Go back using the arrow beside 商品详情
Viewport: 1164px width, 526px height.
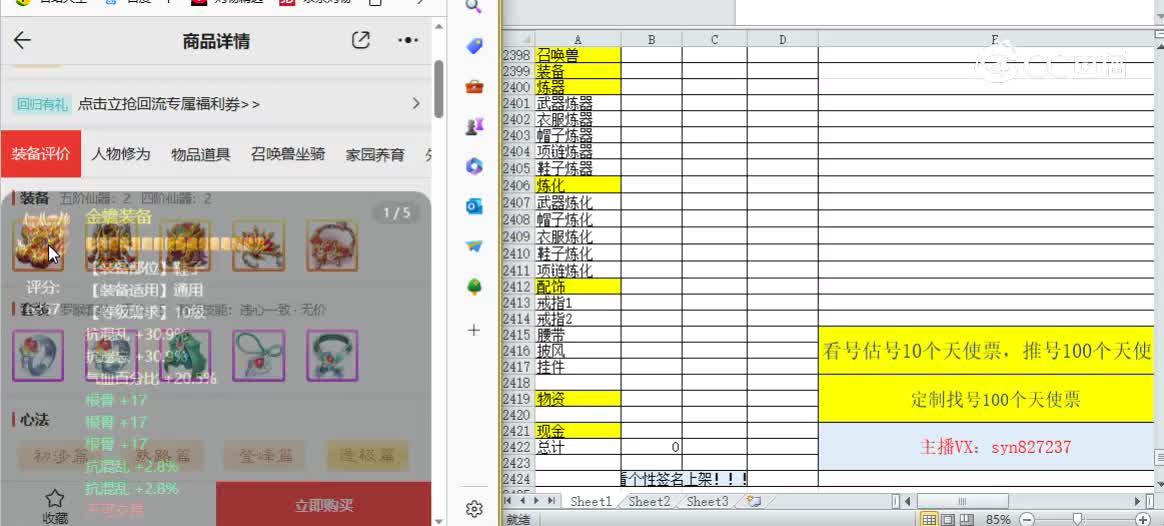click(x=22, y=40)
